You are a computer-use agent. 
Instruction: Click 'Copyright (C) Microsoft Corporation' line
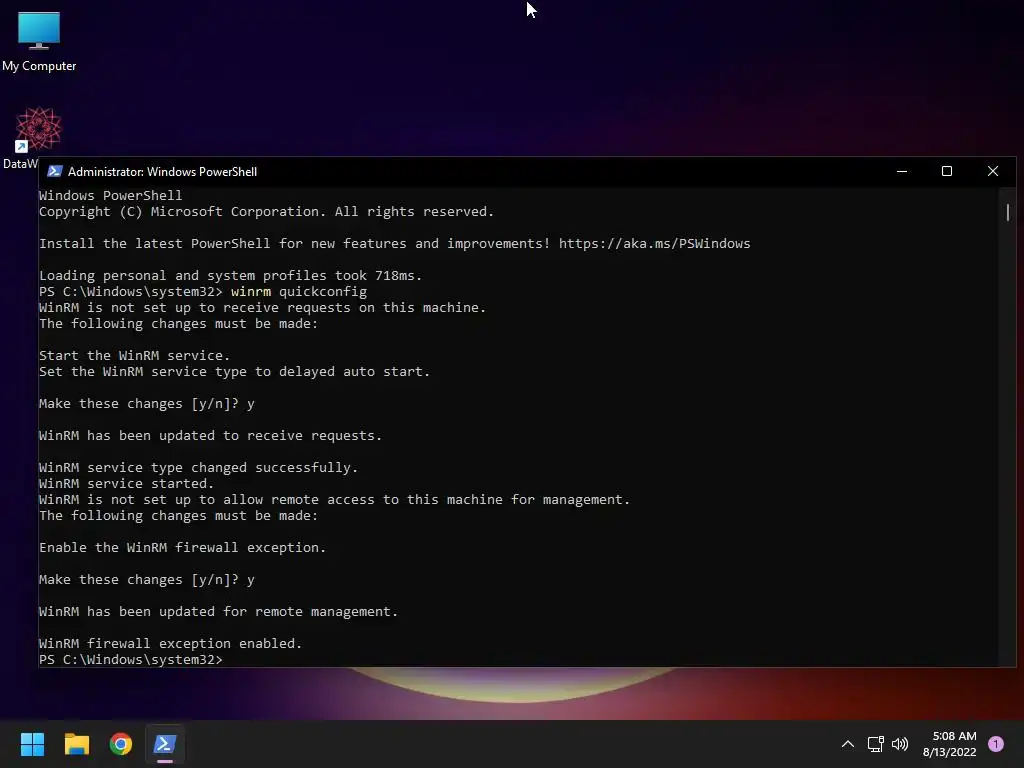(266, 212)
